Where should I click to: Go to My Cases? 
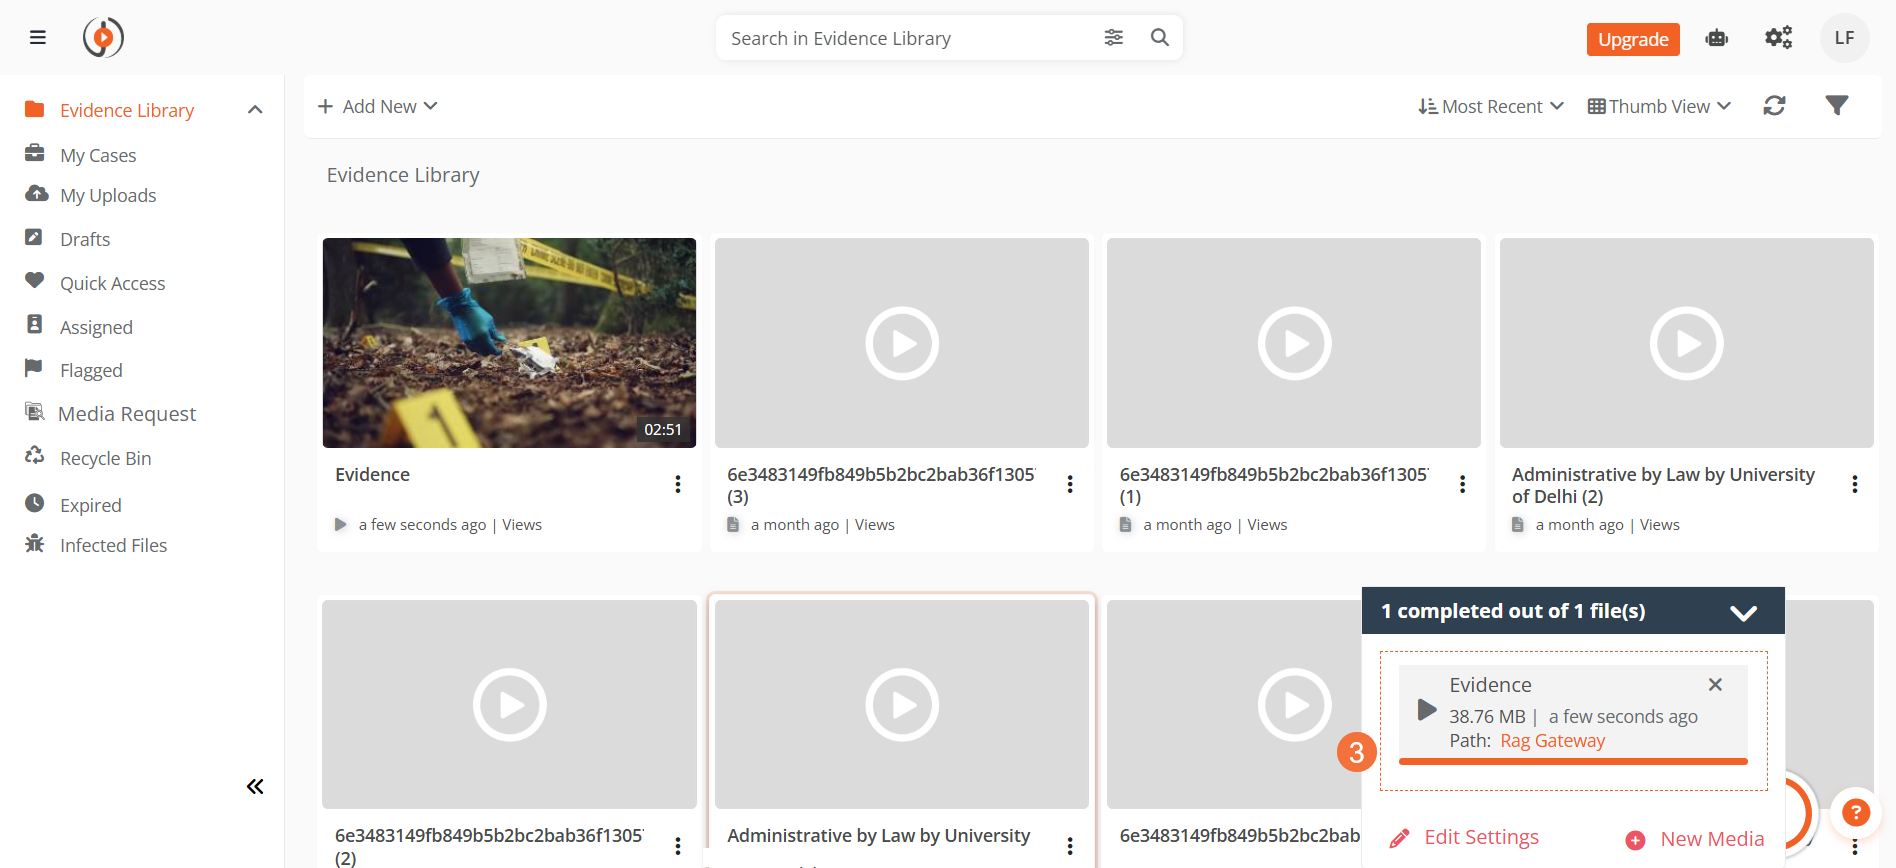pyautogui.click(x=98, y=155)
